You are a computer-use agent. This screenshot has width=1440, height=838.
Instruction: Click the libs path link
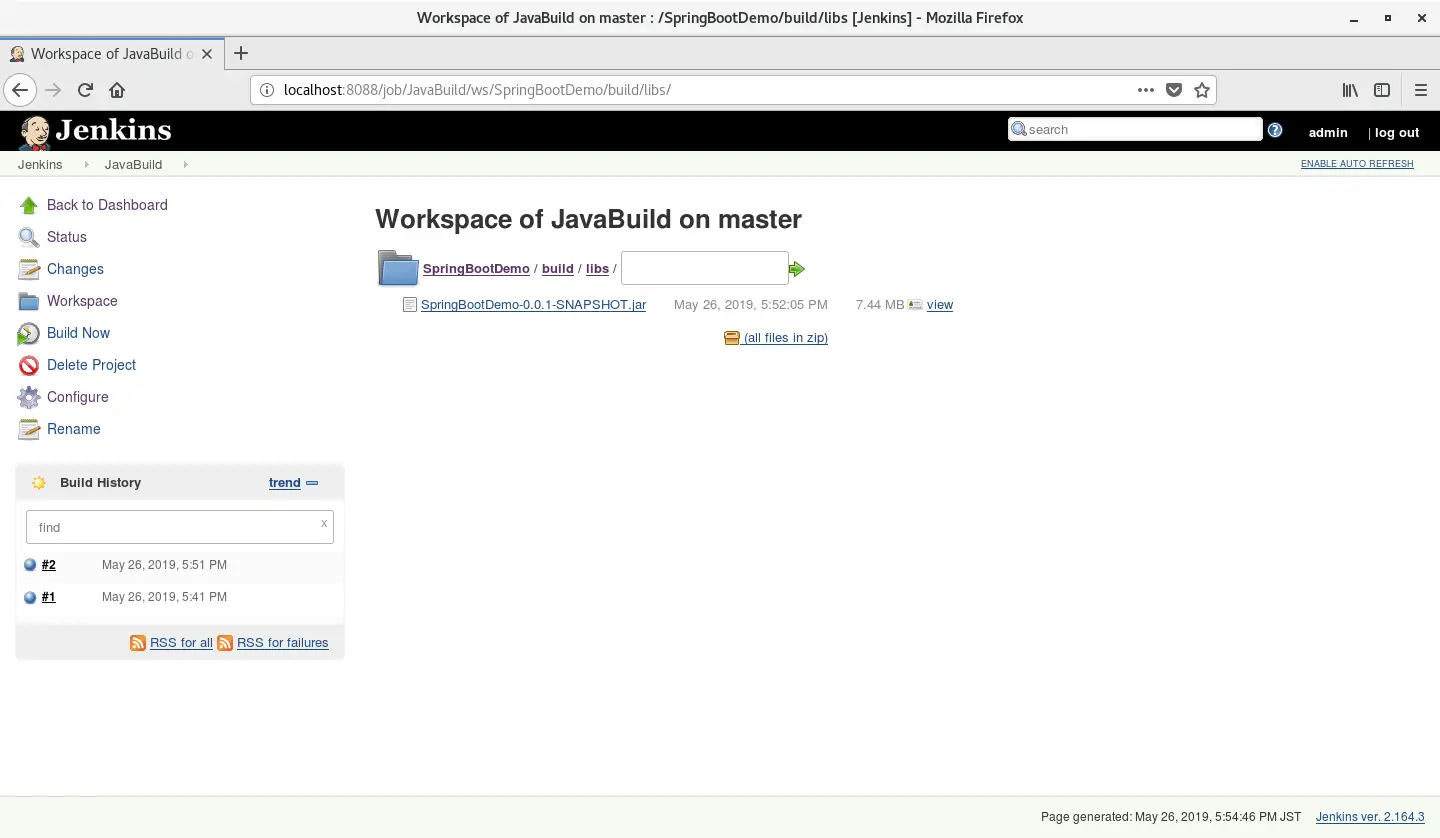coord(597,269)
